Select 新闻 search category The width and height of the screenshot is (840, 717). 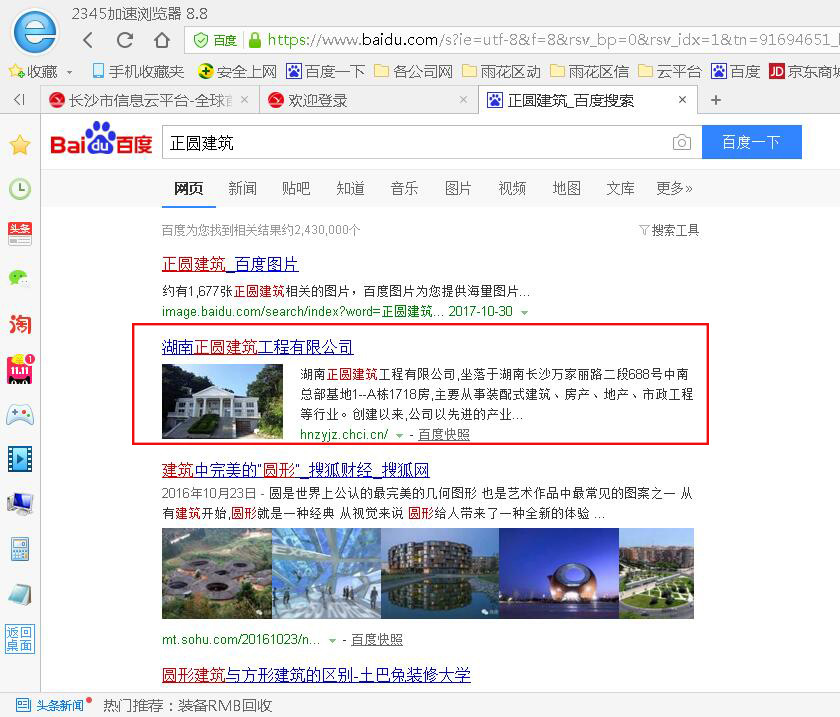(243, 188)
